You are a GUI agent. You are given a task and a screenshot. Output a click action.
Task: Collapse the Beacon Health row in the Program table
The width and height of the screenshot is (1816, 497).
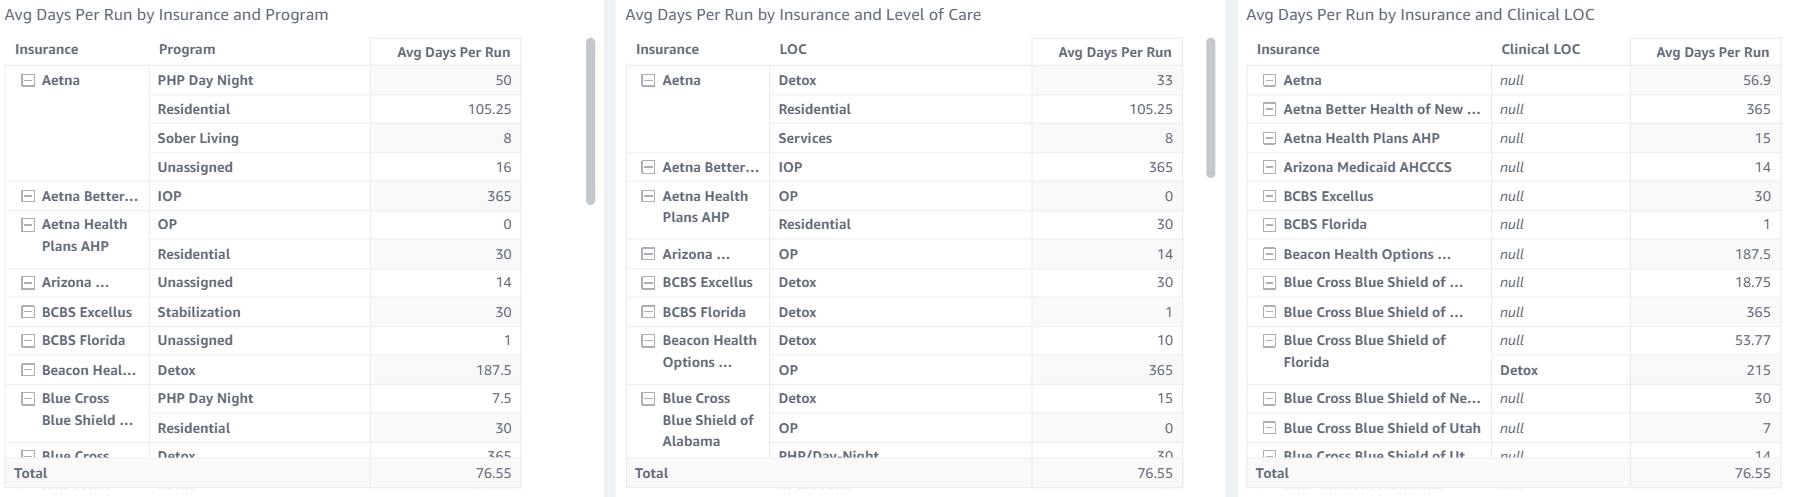coord(28,371)
